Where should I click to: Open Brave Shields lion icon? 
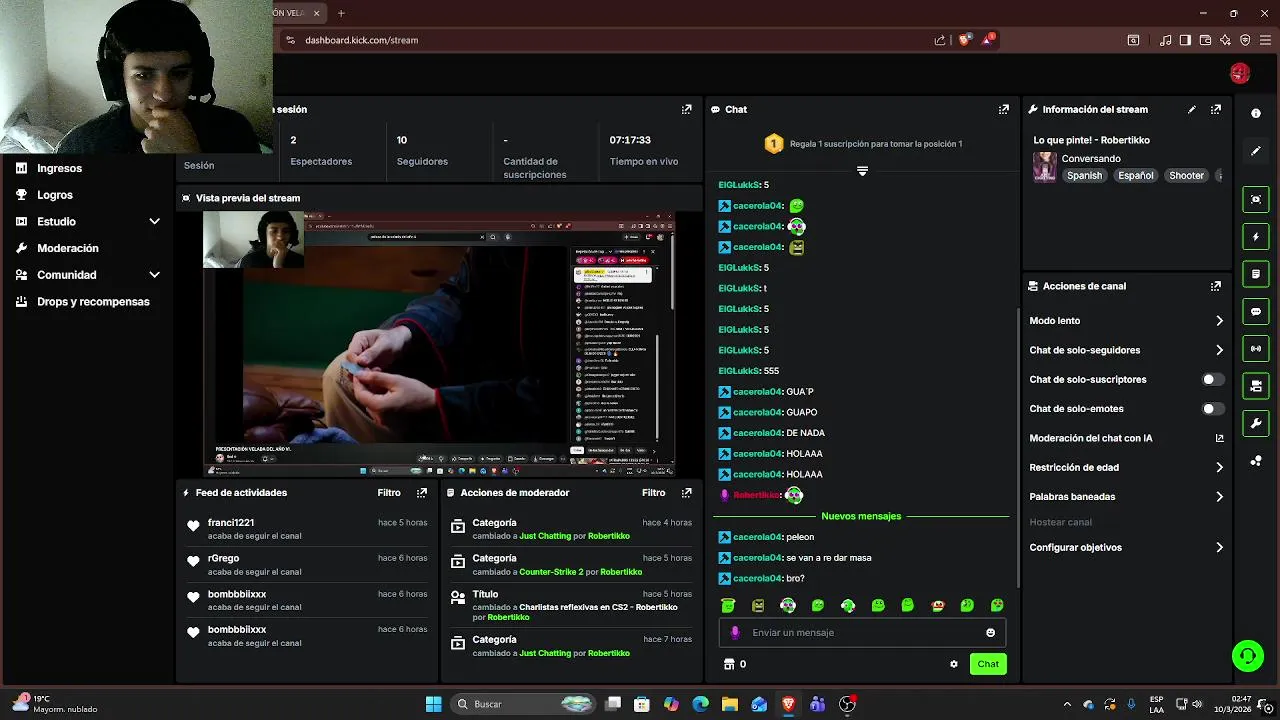click(x=965, y=40)
